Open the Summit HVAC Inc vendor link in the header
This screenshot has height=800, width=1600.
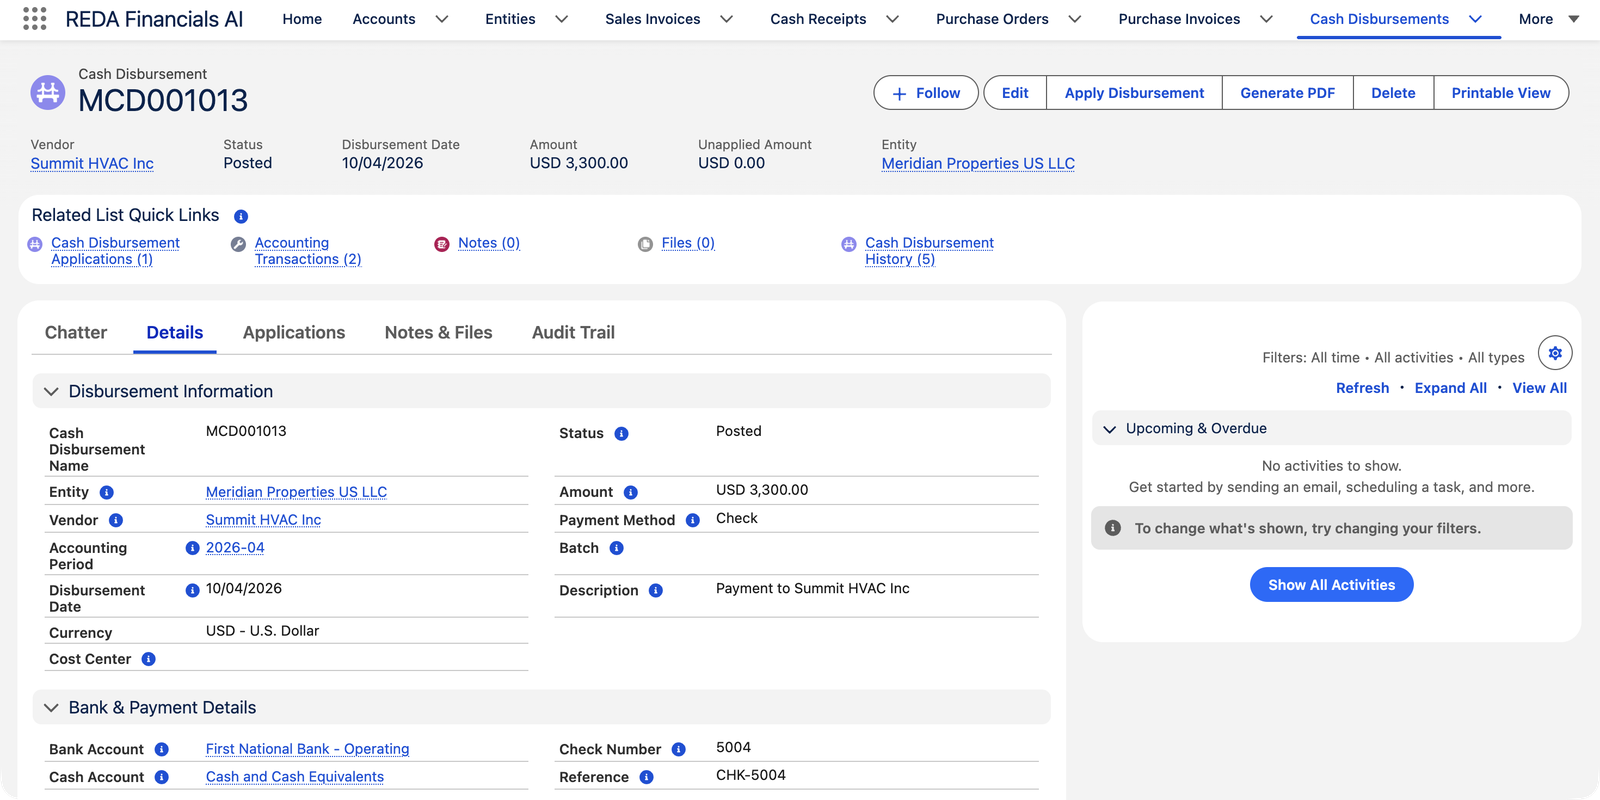(x=92, y=164)
